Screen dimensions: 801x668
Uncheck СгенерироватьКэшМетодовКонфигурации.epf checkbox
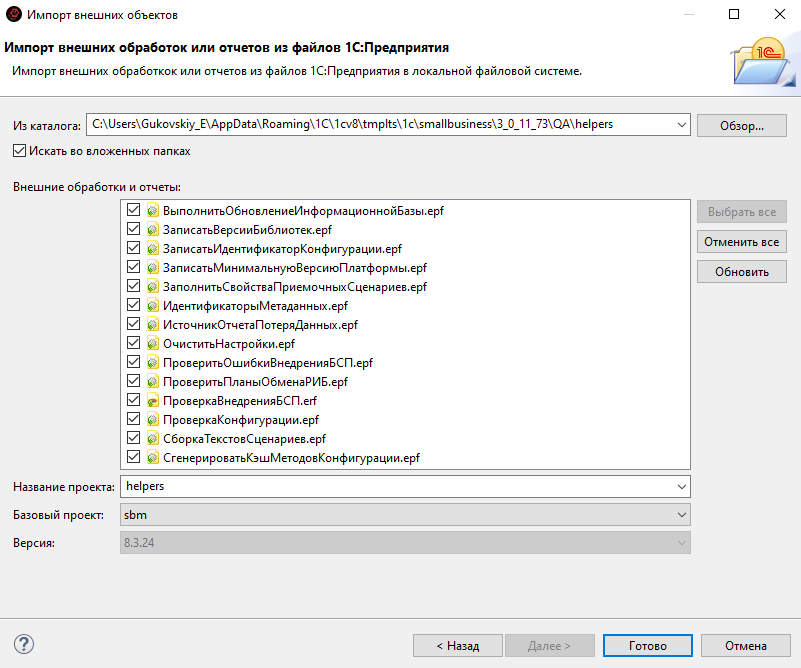(x=134, y=458)
